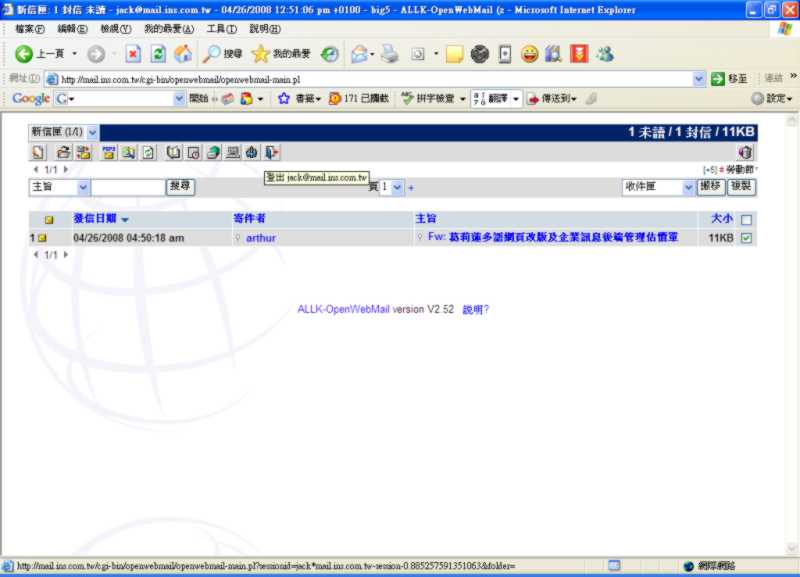This screenshot has height=577, width=800.
Task: Click the top next-page arrow beside 1/1
Action: click(66, 169)
